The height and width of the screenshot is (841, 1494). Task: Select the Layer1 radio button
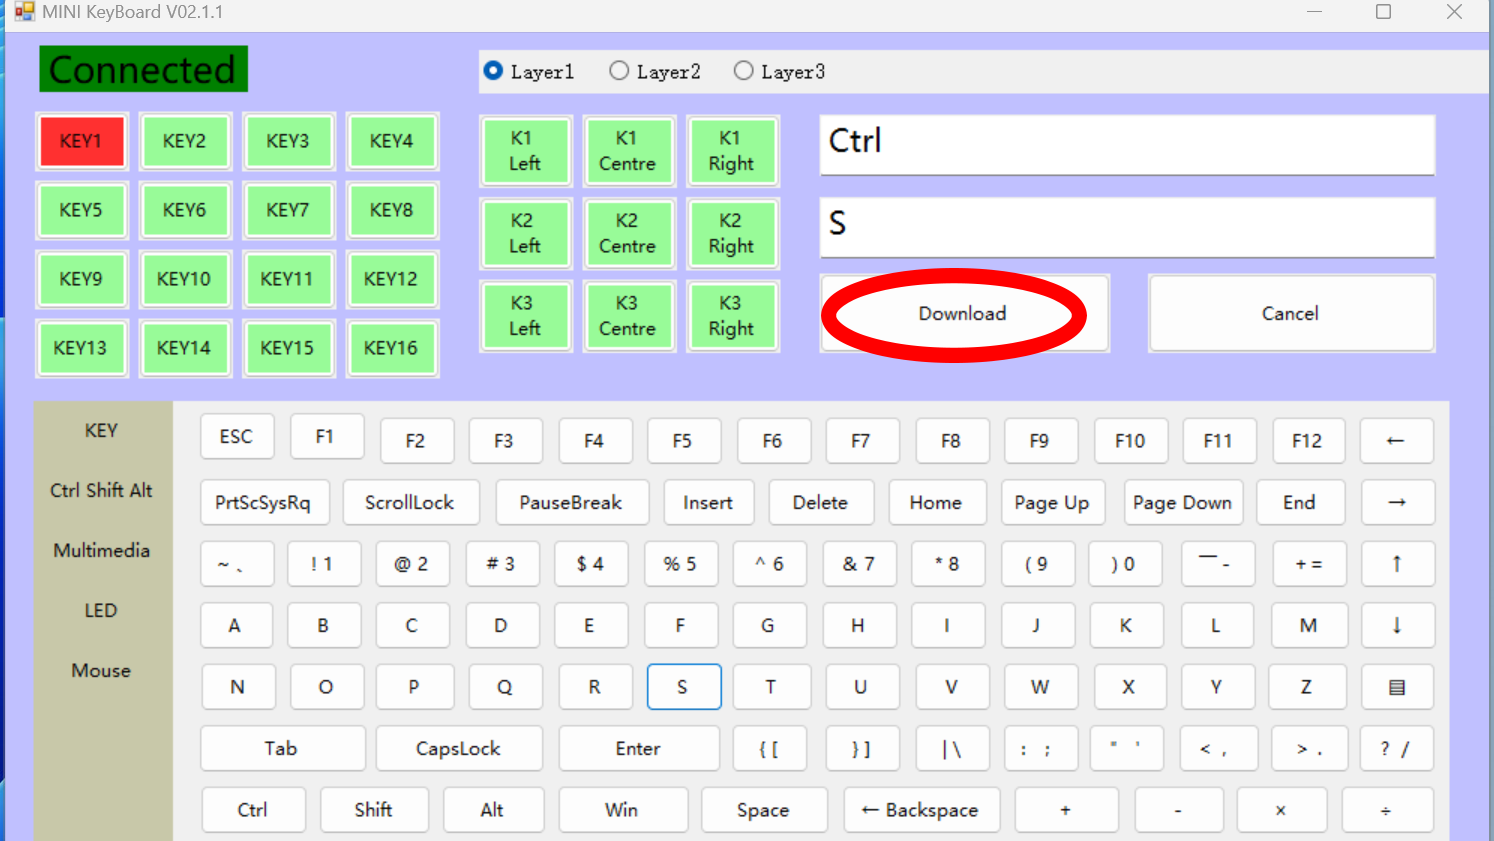494,71
